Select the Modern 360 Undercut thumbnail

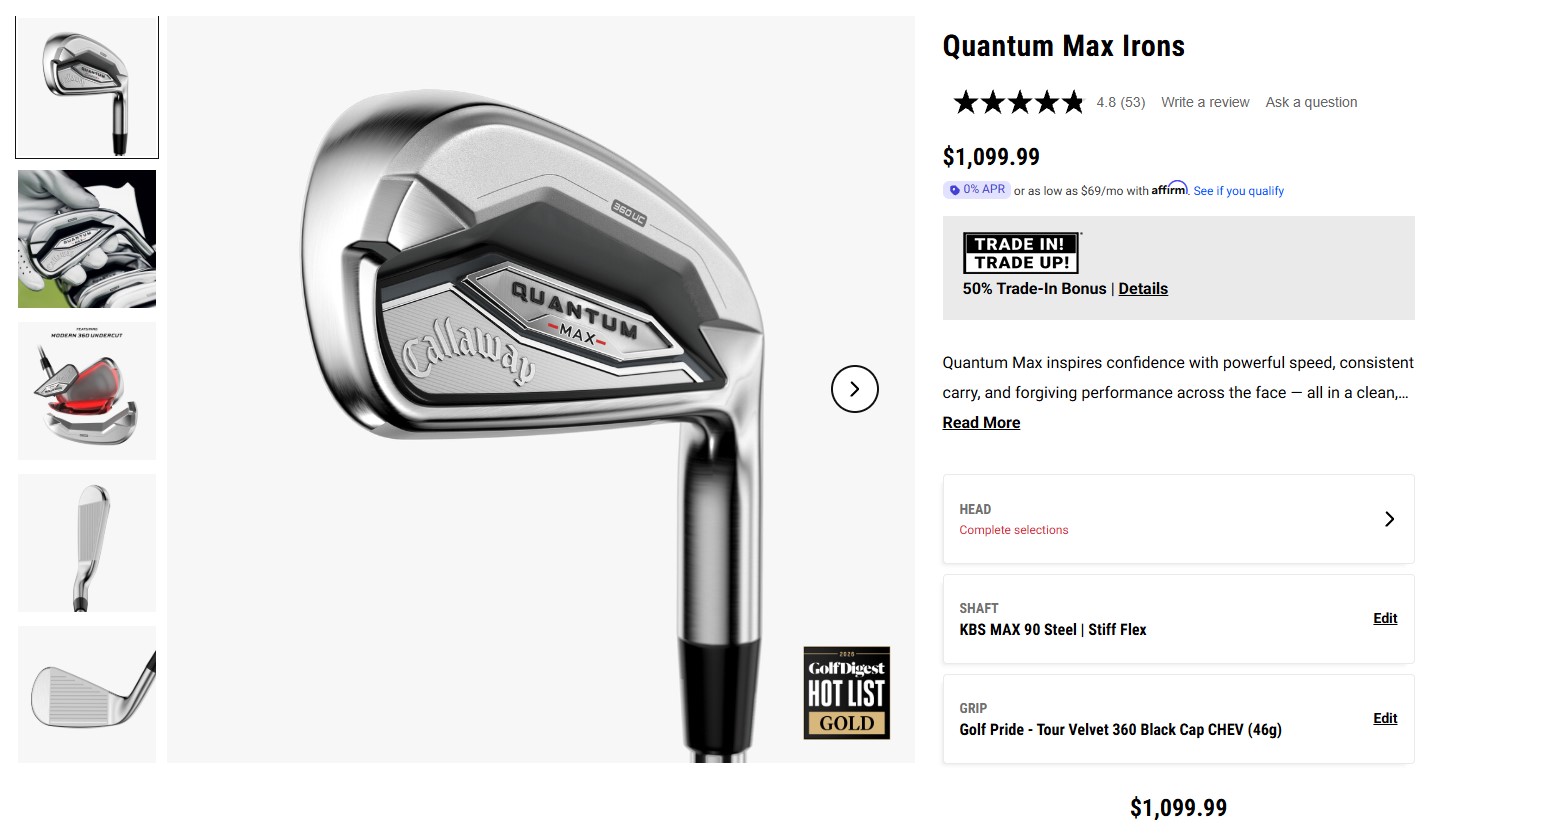coord(87,391)
